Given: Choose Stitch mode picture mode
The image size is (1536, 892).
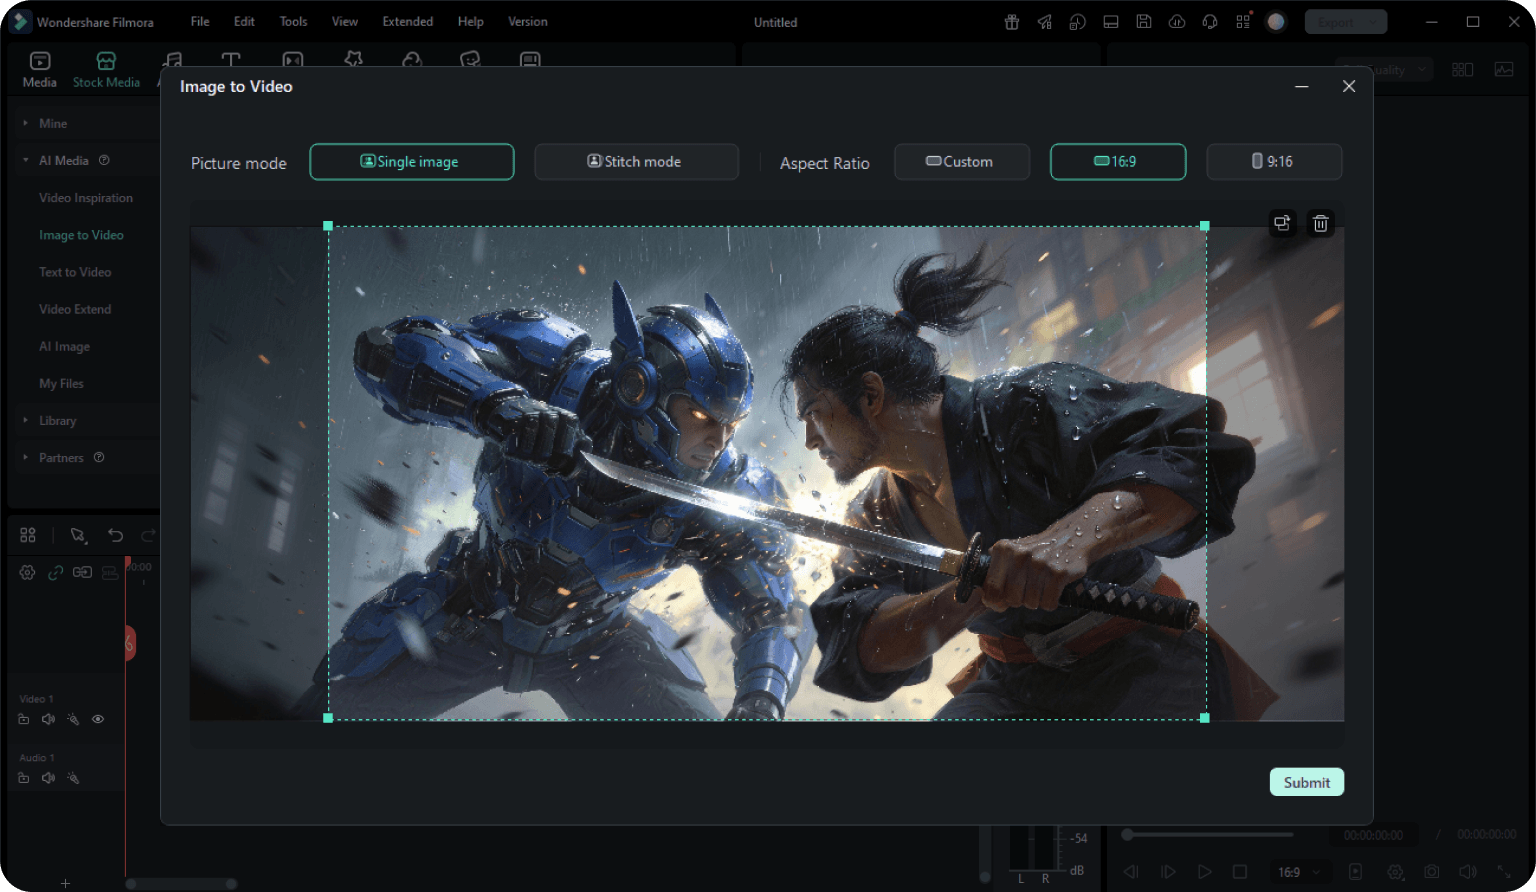Looking at the screenshot, I should [x=637, y=162].
